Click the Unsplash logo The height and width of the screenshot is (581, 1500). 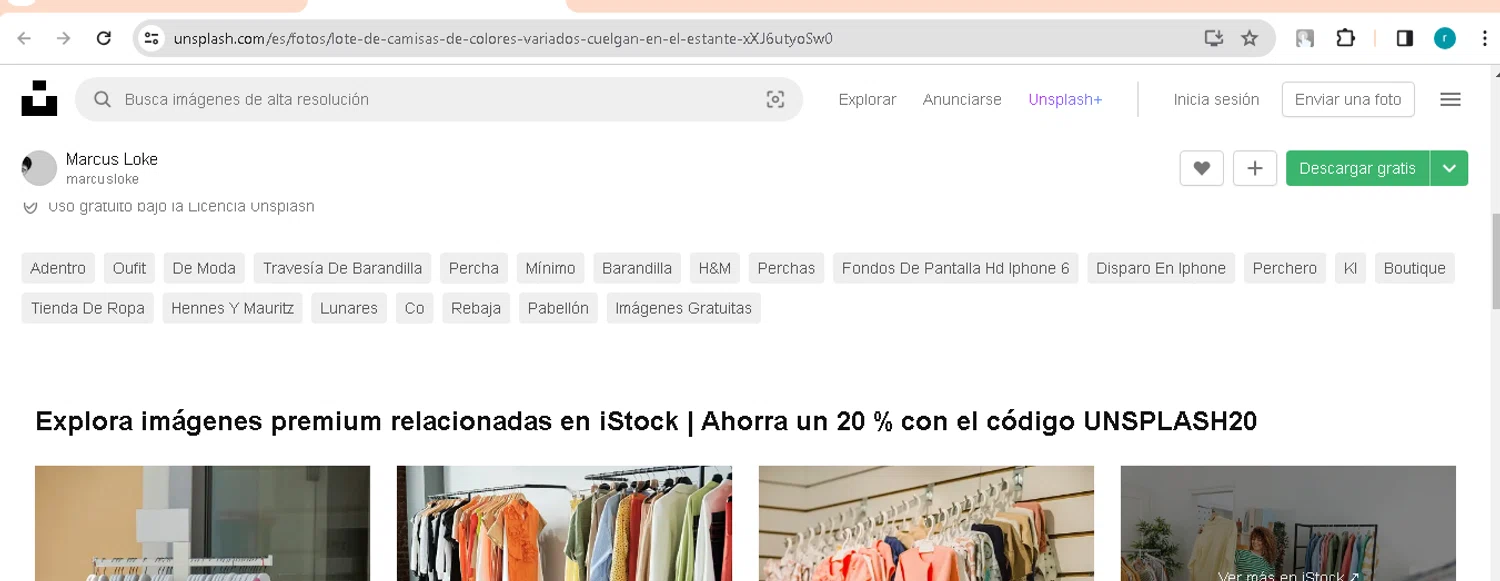click(x=39, y=99)
